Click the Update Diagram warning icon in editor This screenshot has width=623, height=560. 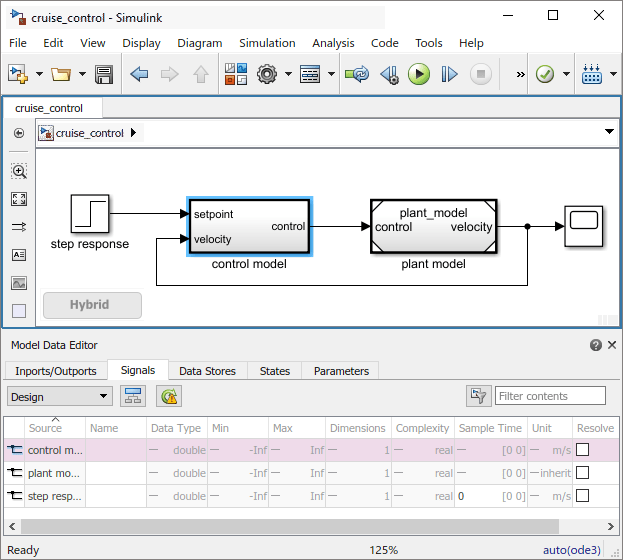pos(169,396)
